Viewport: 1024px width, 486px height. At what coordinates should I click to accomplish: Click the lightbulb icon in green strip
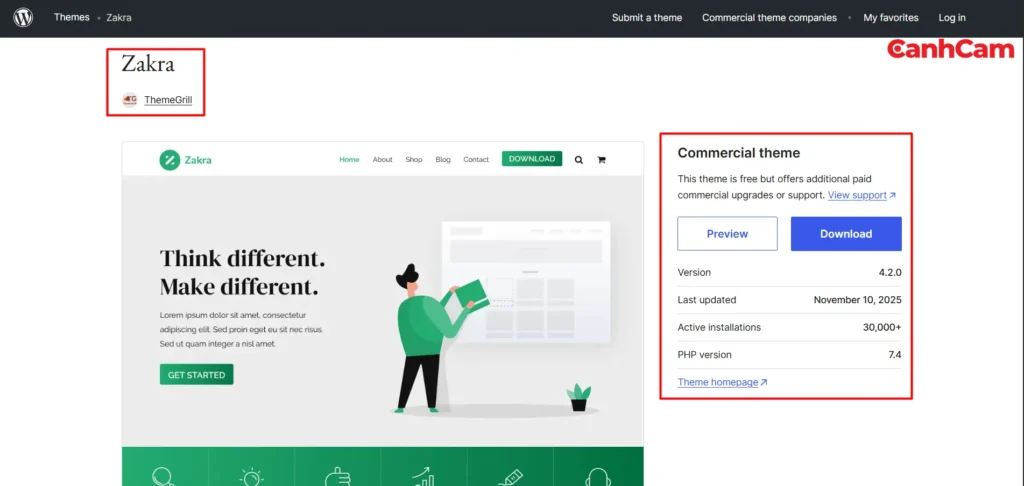[x=251, y=477]
